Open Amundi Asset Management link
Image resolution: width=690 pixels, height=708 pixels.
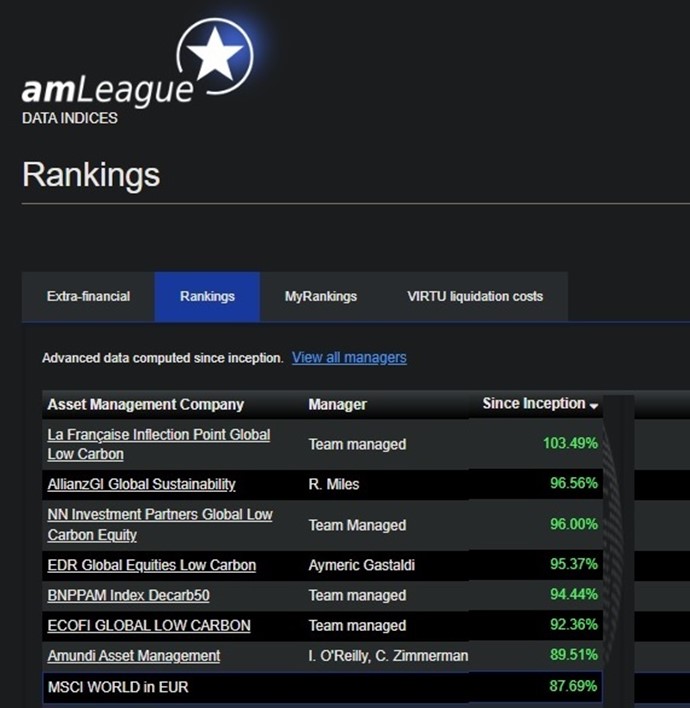coord(134,656)
